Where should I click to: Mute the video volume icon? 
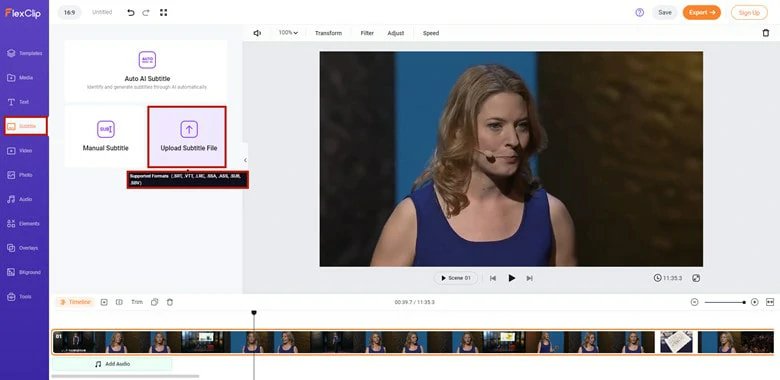click(x=257, y=33)
